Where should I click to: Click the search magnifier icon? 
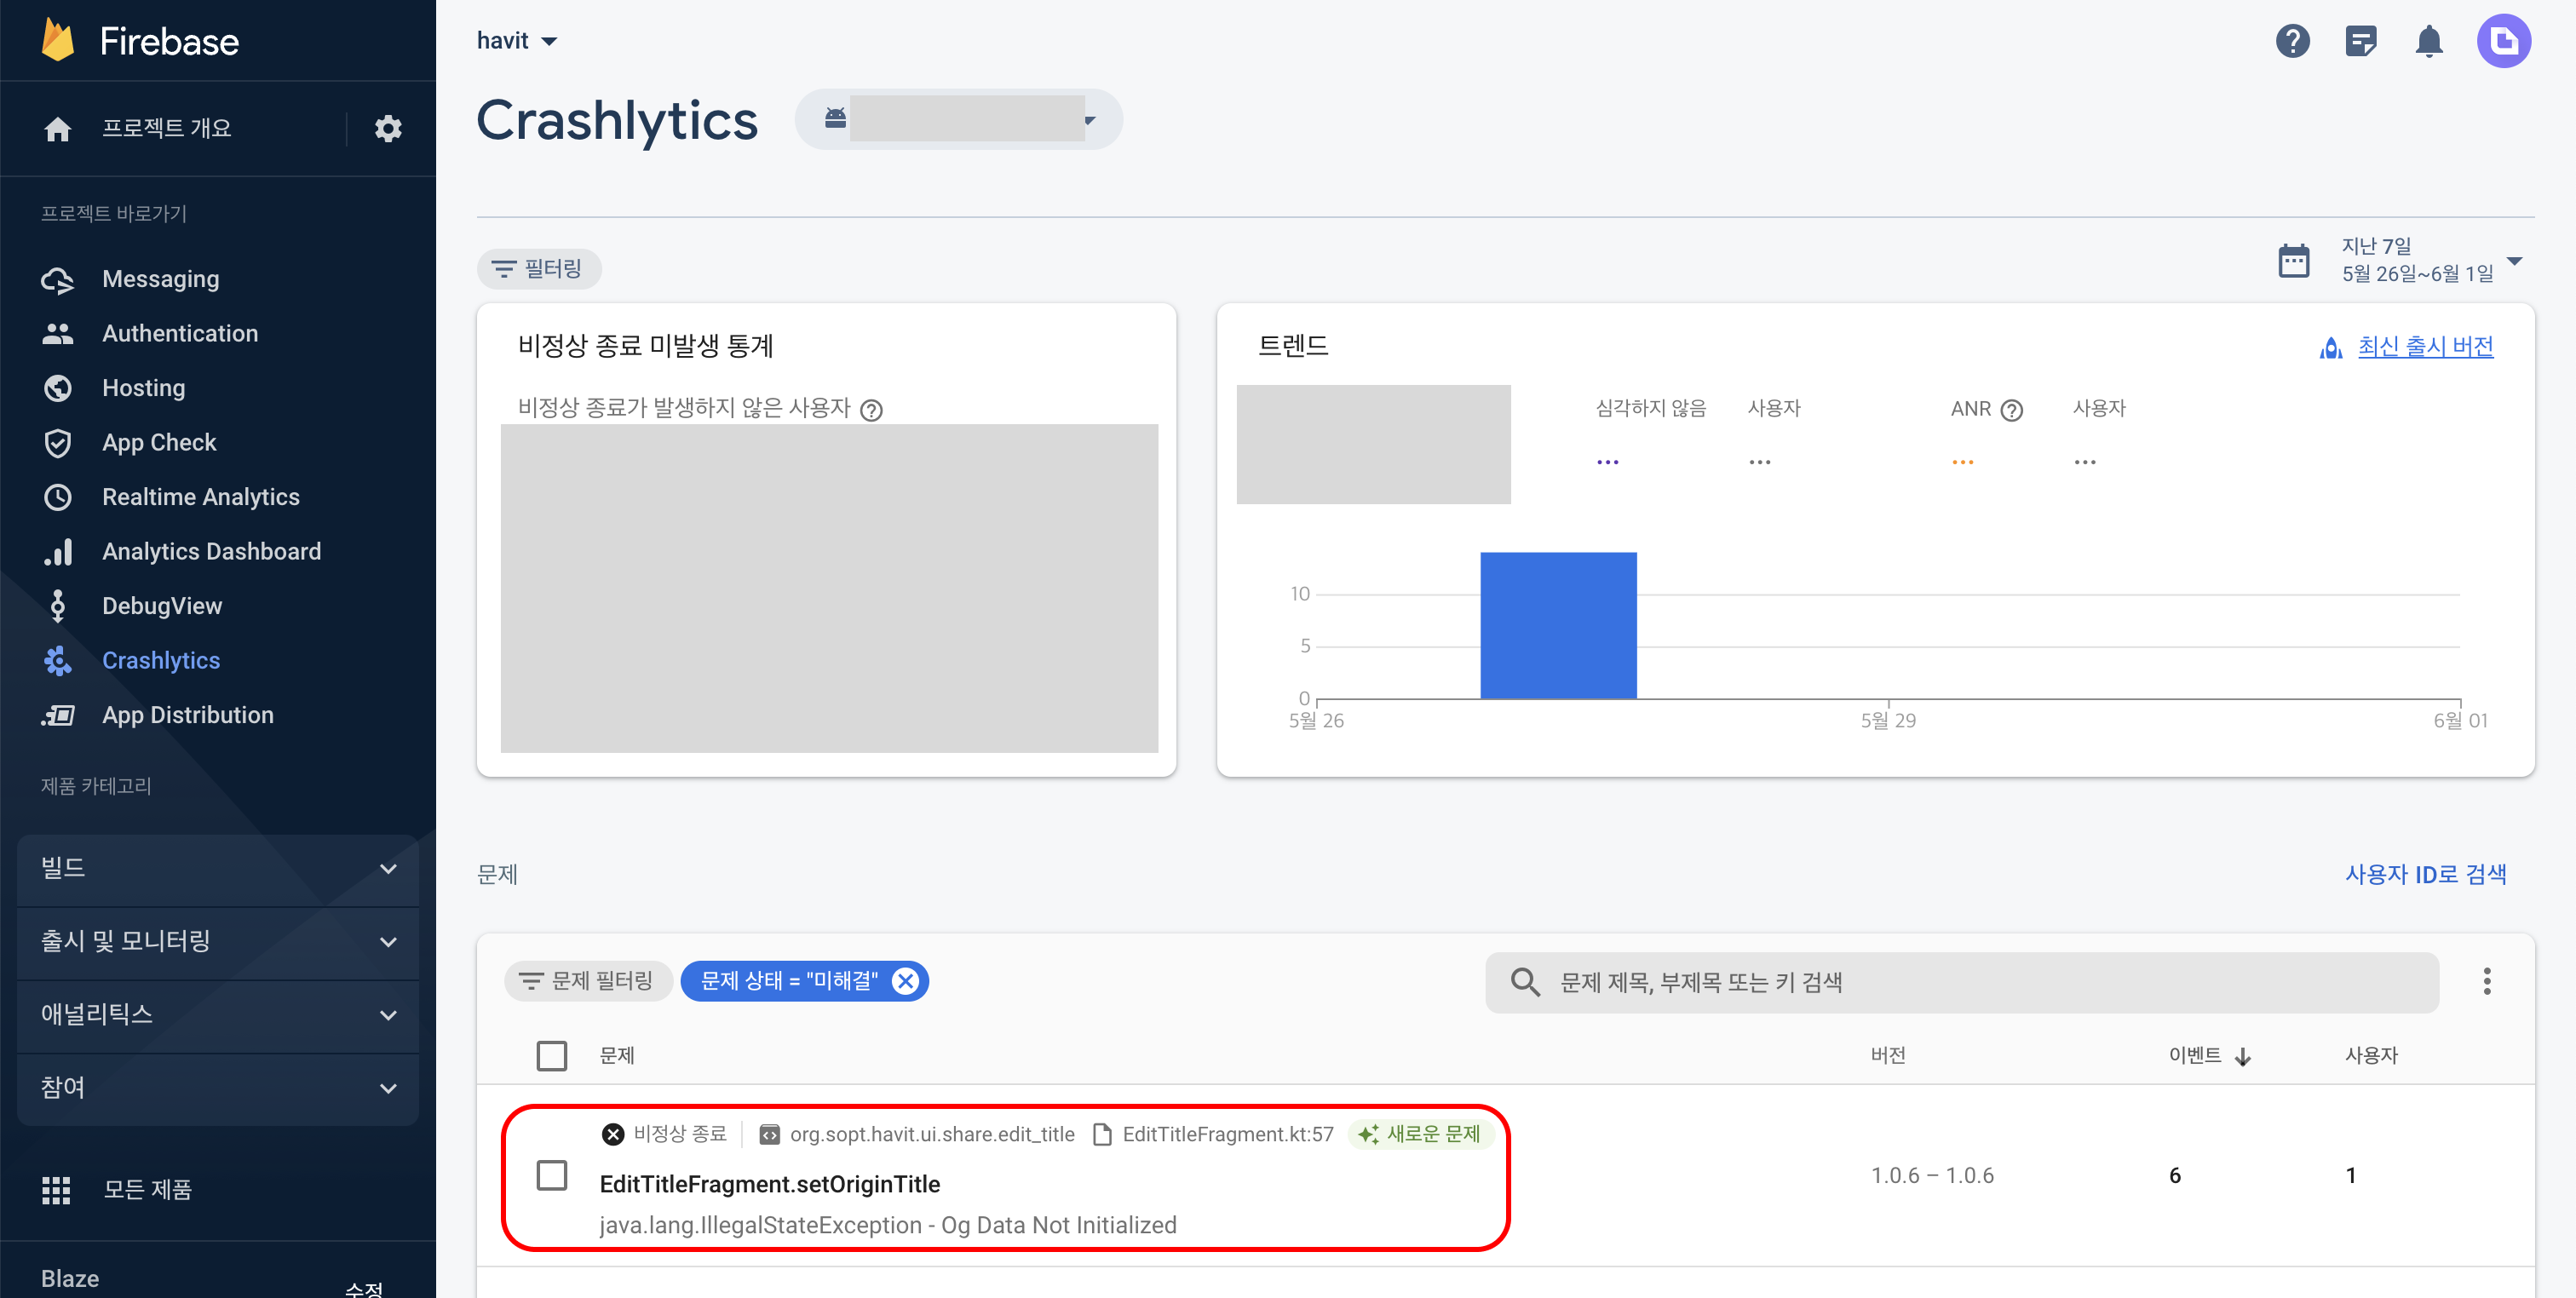(1525, 982)
